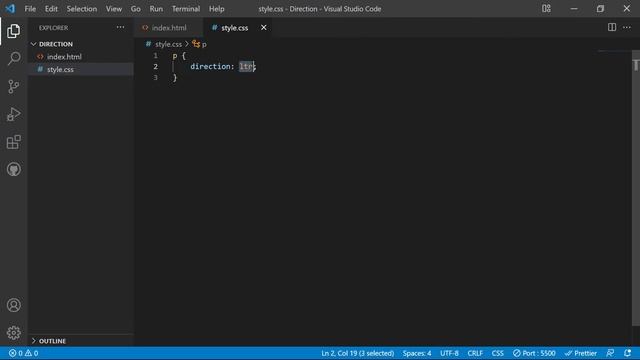Click the Prettier status item
The image size is (640, 360).
[580, 353]
